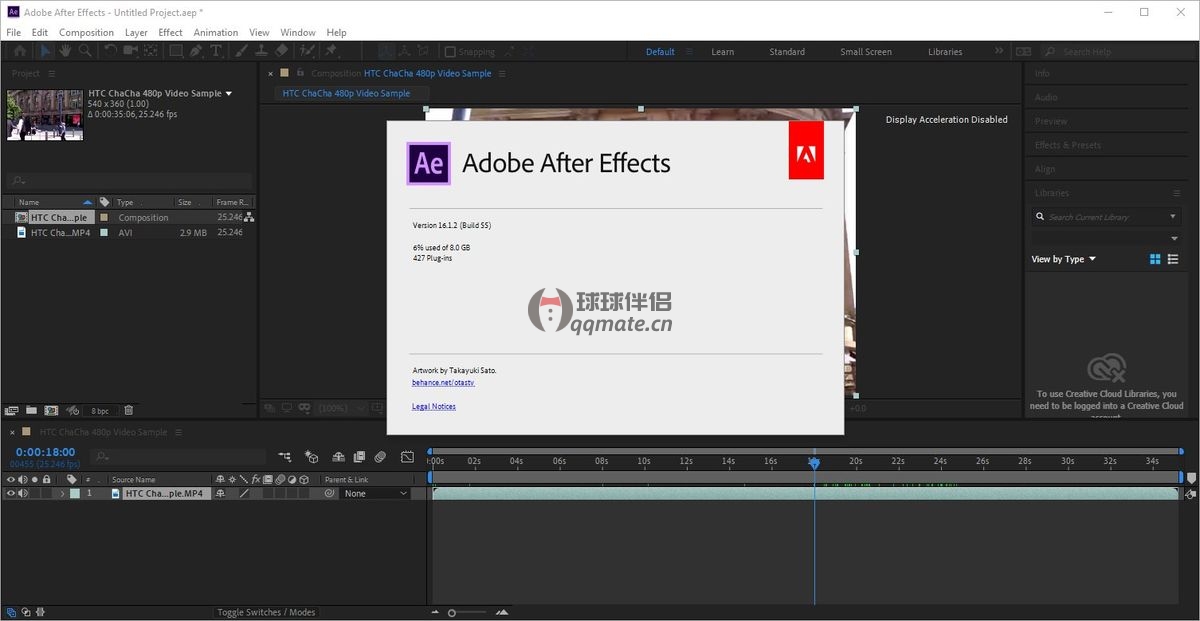Pick the Horizontal Type tool
The height and width of the screenshot is (621, 1200).
pyautogui.click(x=216, y=51)
